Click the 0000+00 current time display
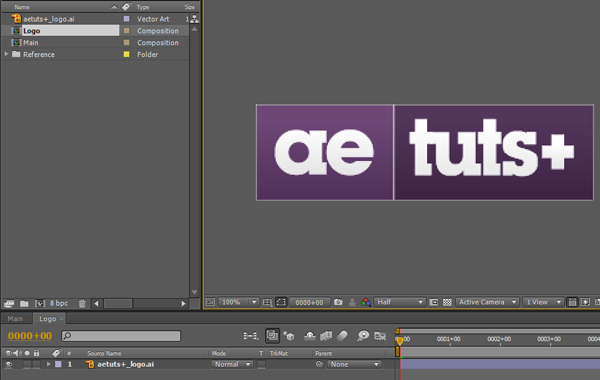The image size is (600, 380). coord(30,336)
